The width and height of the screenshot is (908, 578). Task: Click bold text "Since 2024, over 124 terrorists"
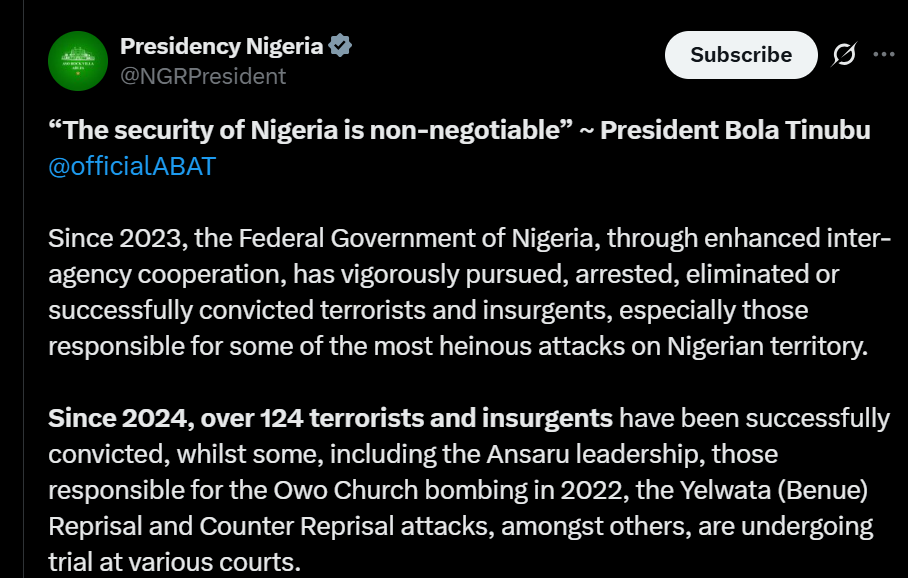[330, 418]
